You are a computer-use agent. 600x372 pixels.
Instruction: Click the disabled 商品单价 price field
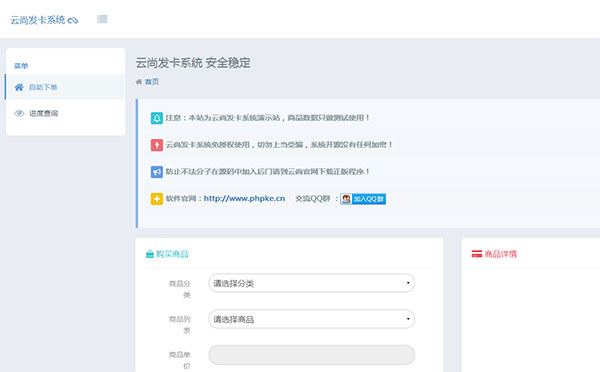point(311,355)
